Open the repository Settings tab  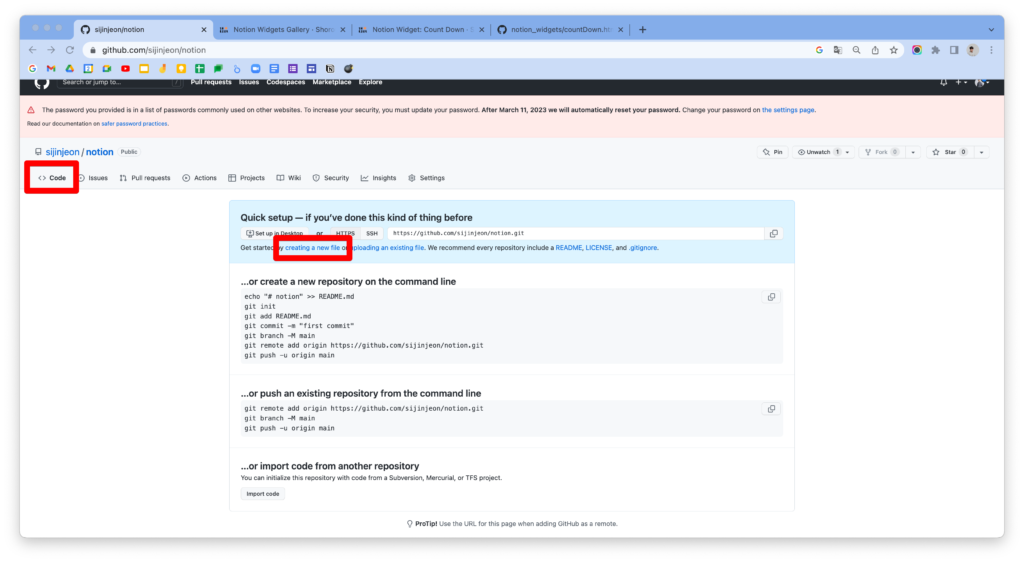click(x=426, y=178)
